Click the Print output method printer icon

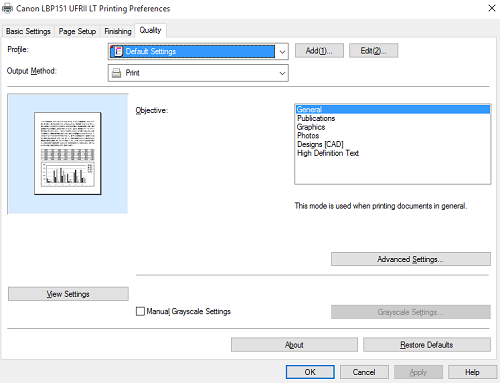[116, 73]
